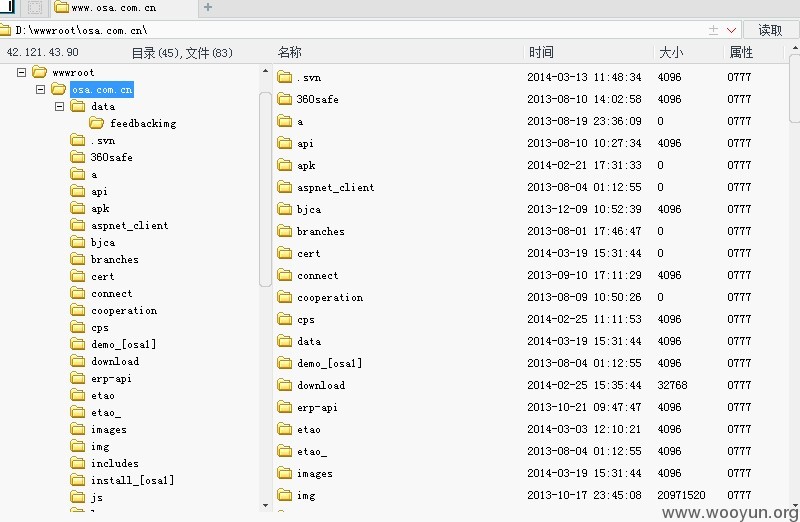Screen dimensions: 800x522
Task: Click images folder icon in file list
Action: [284, 473]
